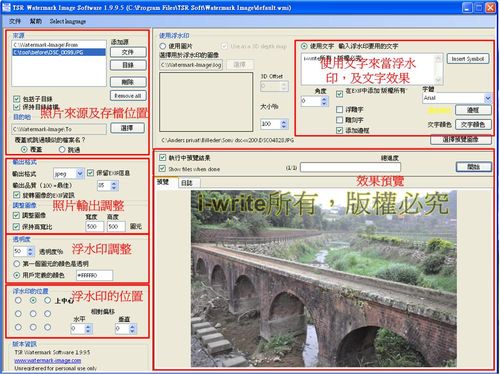Select the C:\Watermark-Image\From source row
This screenshot has width=500, height=374.
coord(59,45)
